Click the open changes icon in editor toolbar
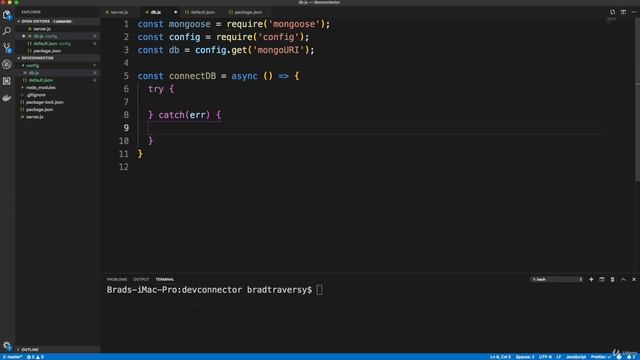The width and height of the screenshot is (640, 360). [612, 12]
